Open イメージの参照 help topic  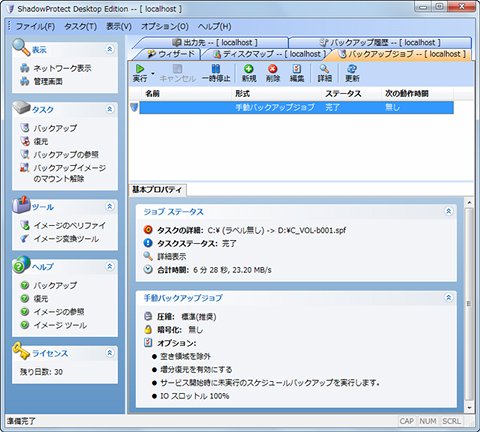[x=59, y=312]
